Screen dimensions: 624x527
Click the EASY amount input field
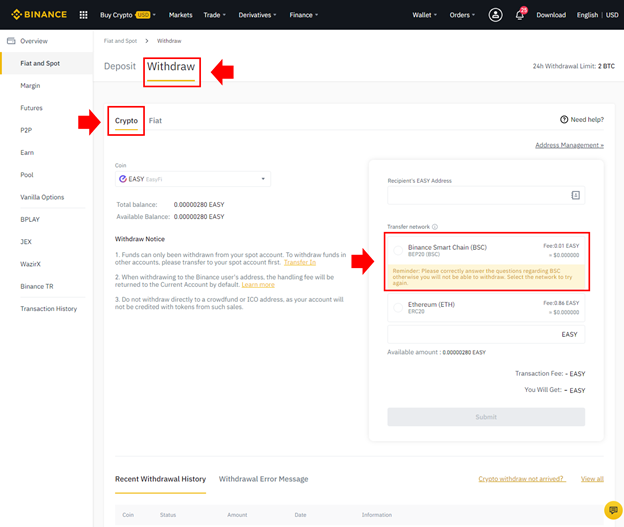tap(486, 334)
